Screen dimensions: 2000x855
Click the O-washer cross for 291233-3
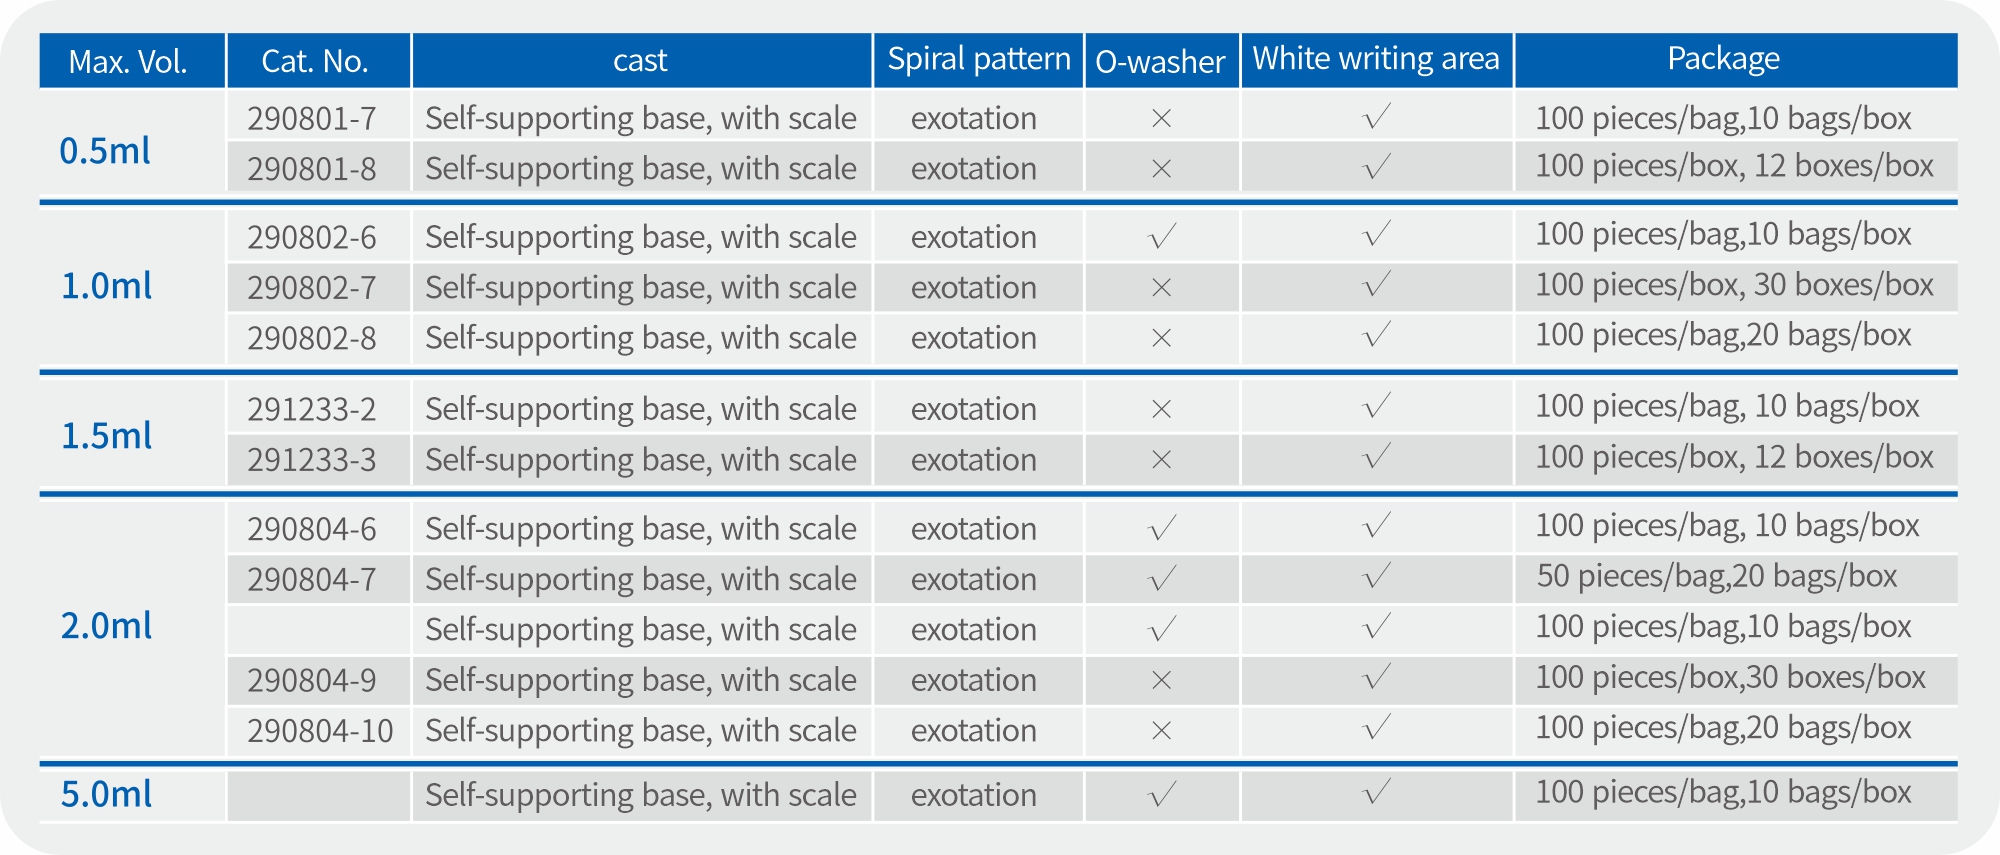tap(1161, 460)
